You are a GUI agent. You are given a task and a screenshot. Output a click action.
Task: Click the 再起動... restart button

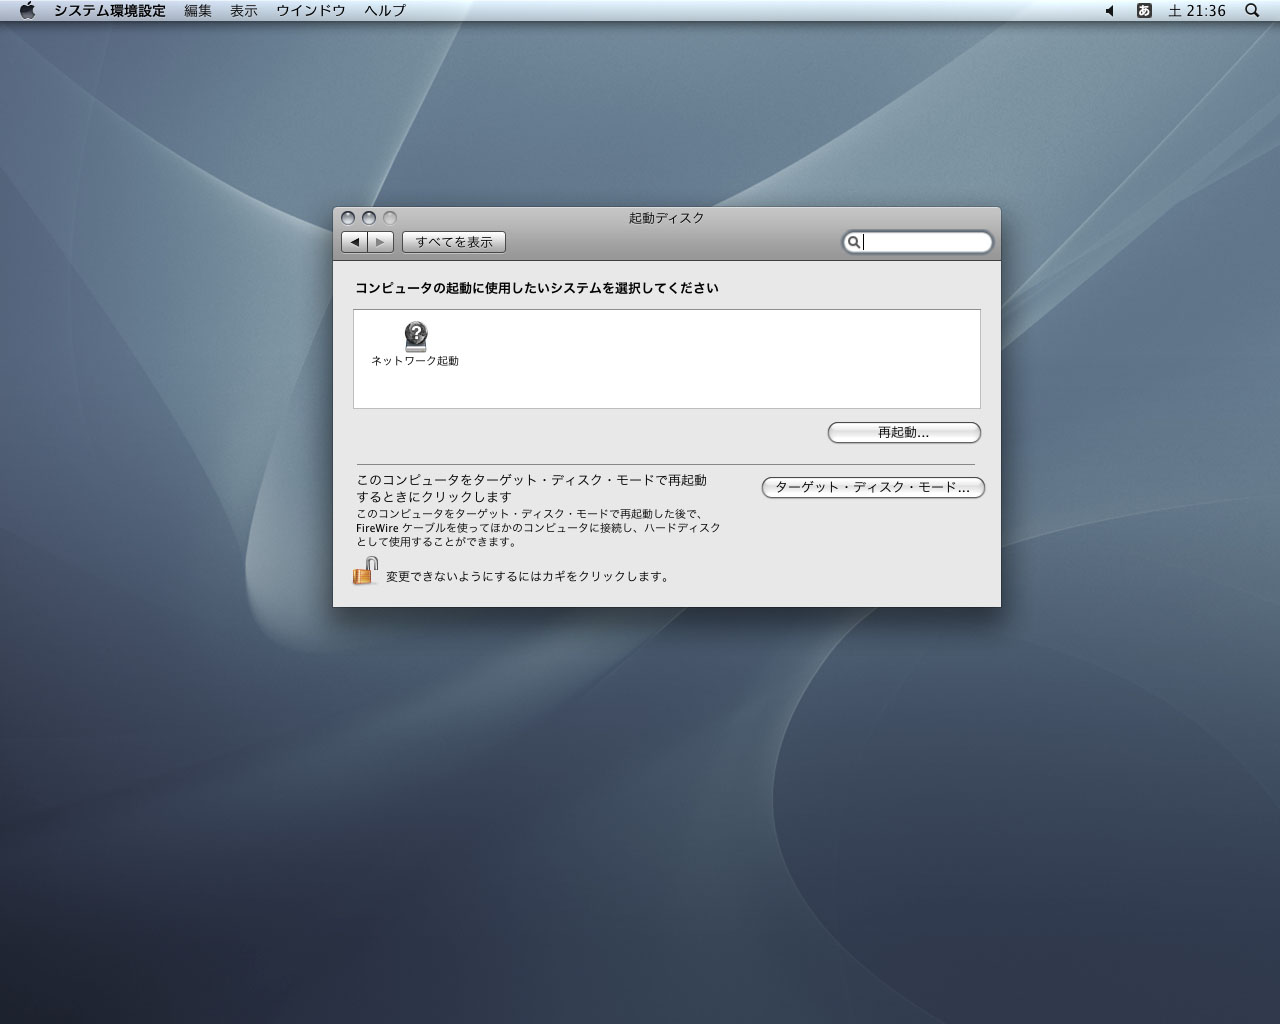(x=904, y=433)
